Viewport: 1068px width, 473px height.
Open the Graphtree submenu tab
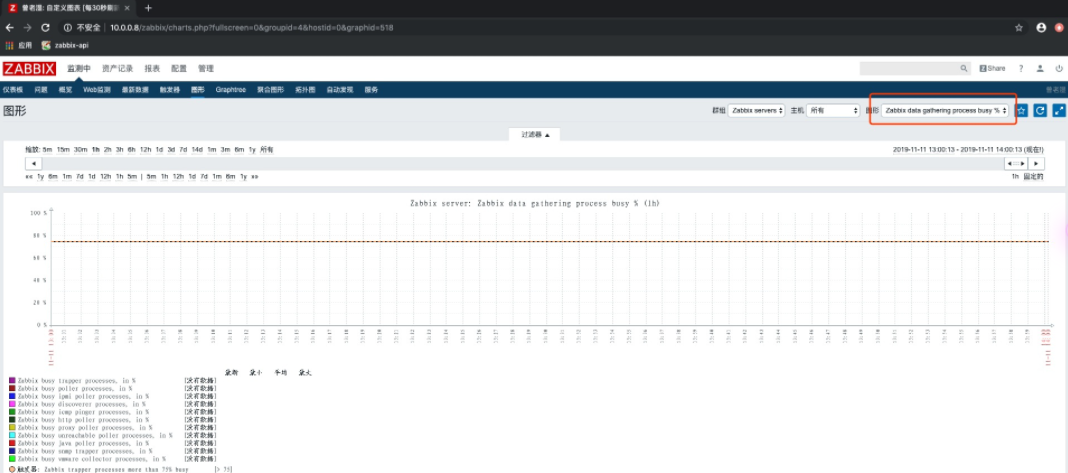click(230, 90)
